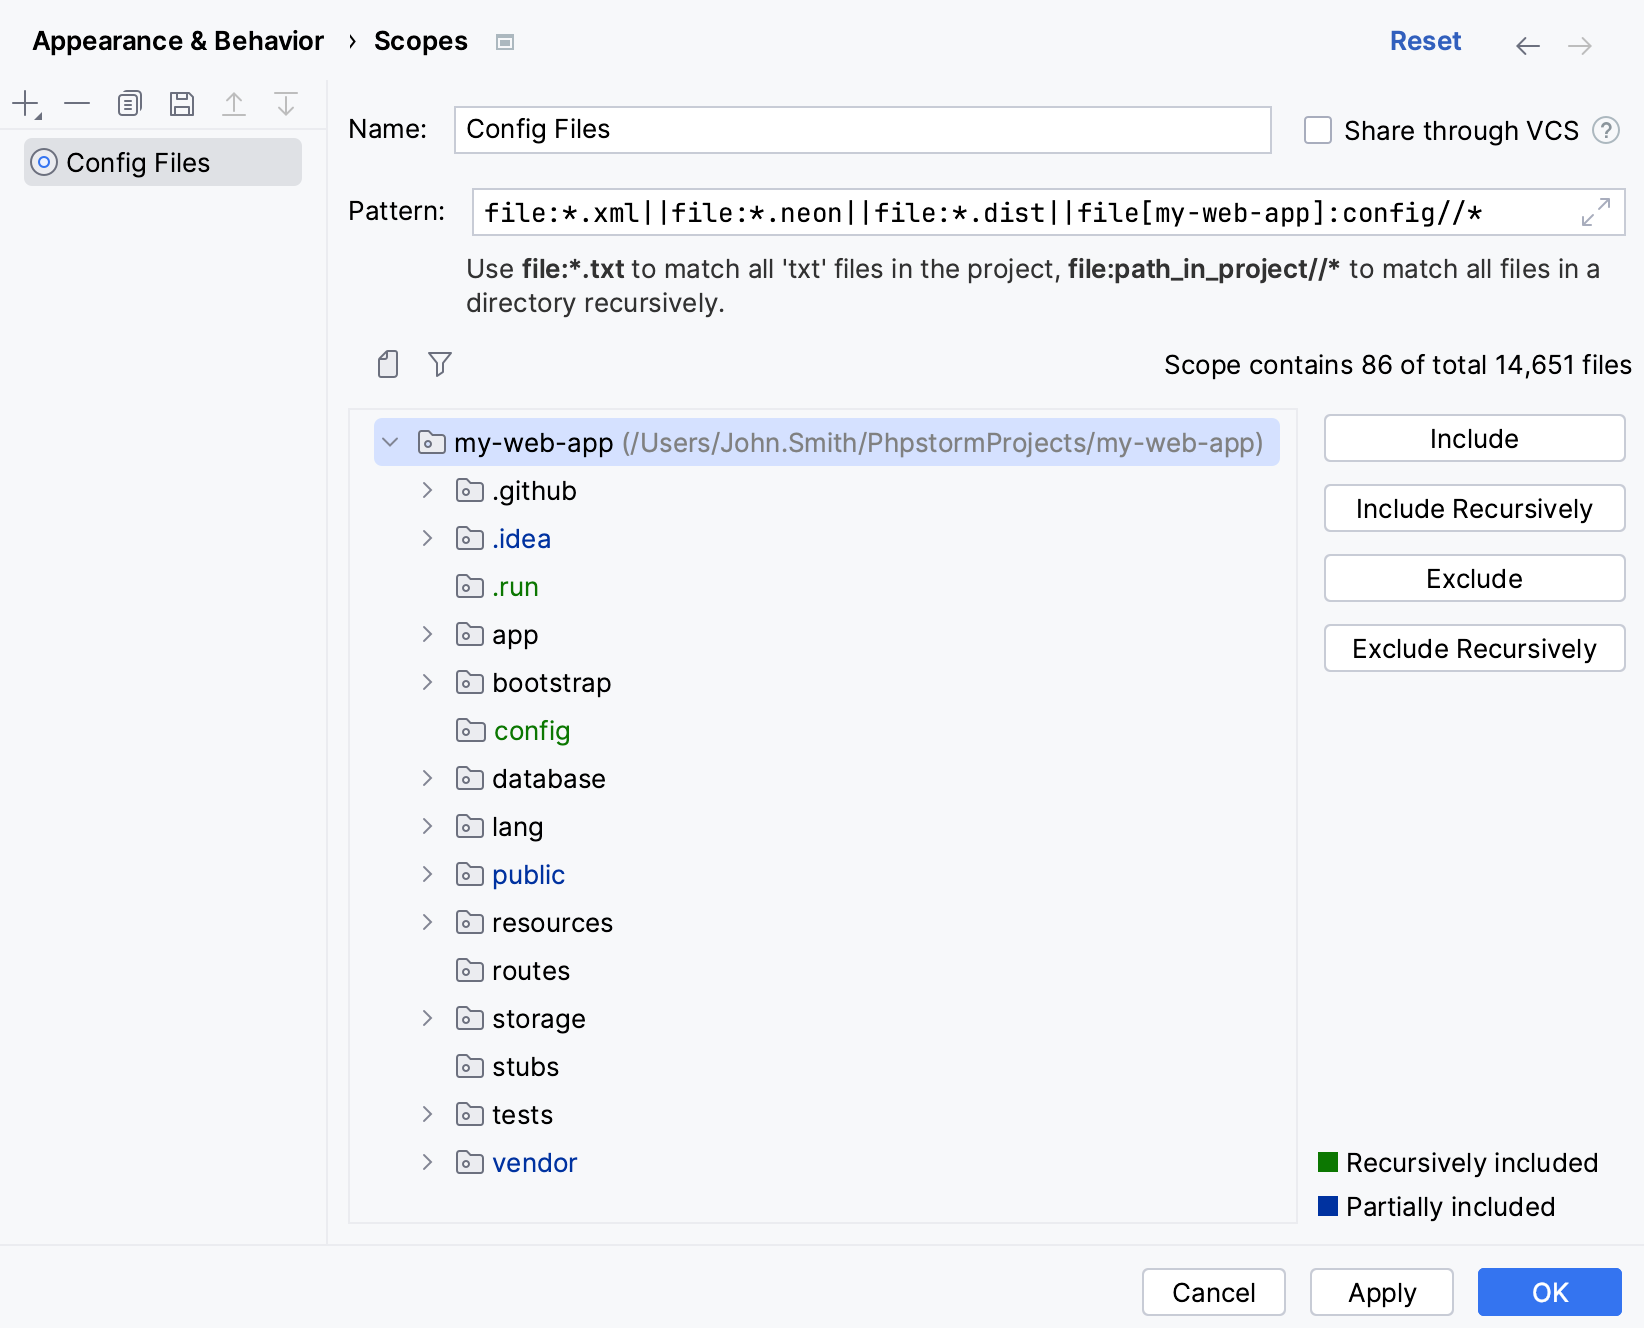Expand the .github folder
Viewport: 1644px width, 1328px height.
click(428, 490)
